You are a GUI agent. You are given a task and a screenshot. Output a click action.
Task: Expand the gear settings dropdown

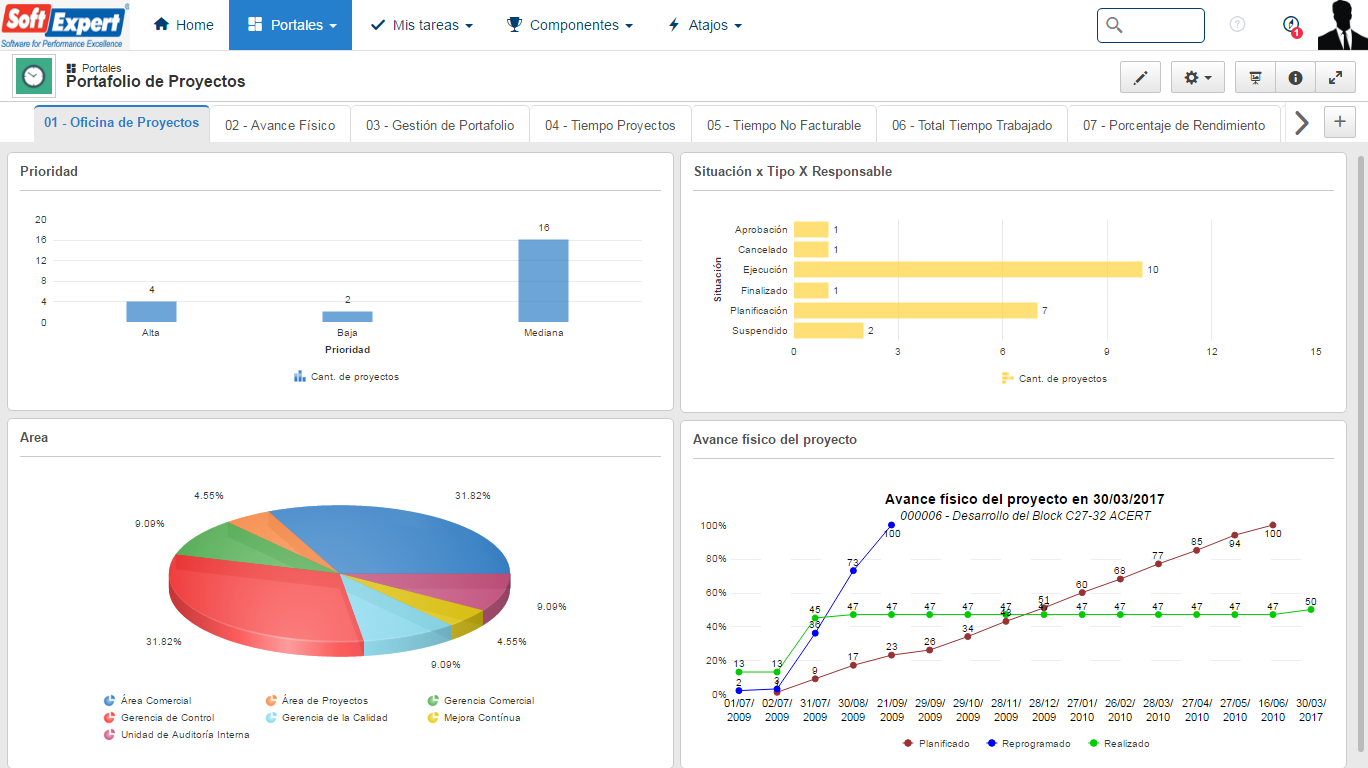point(1197,77)
